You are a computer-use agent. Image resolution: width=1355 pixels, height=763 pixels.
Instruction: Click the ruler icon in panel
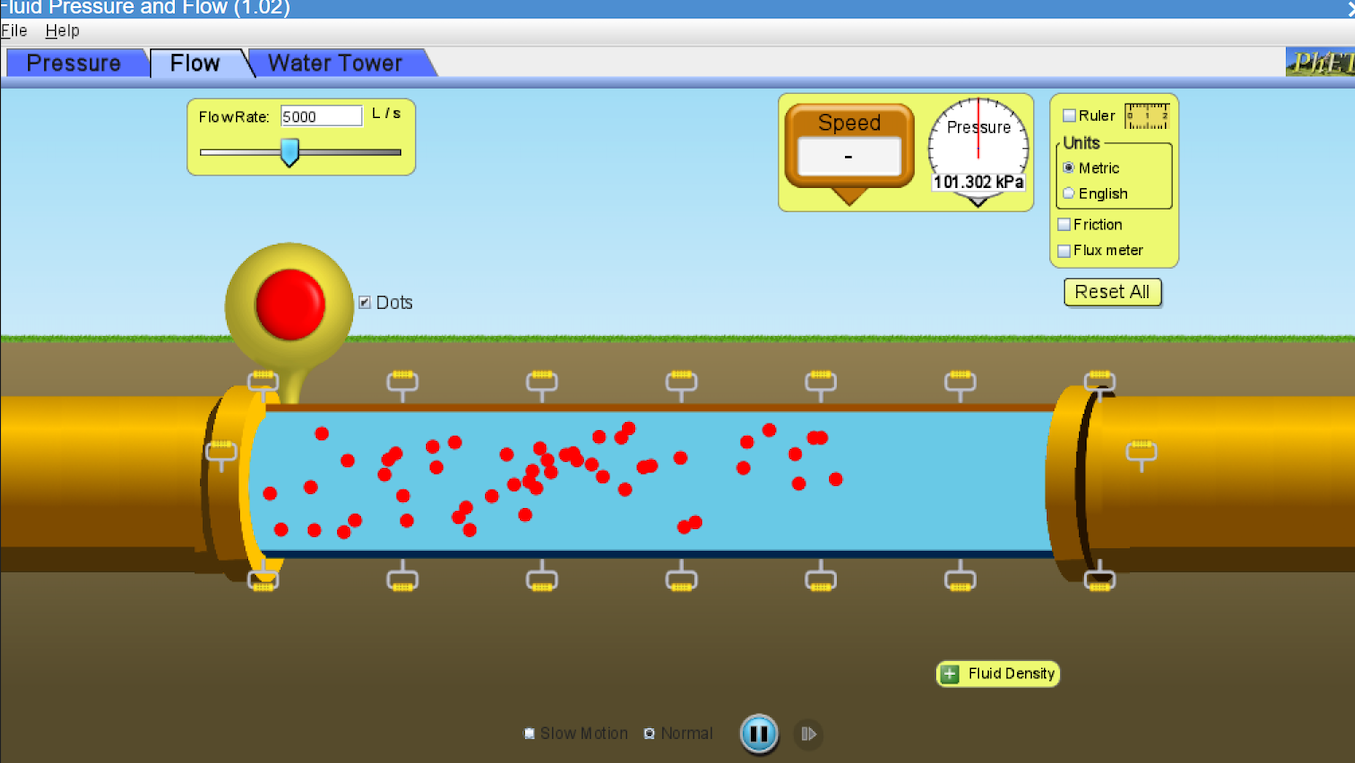(x=1146, y=116)
